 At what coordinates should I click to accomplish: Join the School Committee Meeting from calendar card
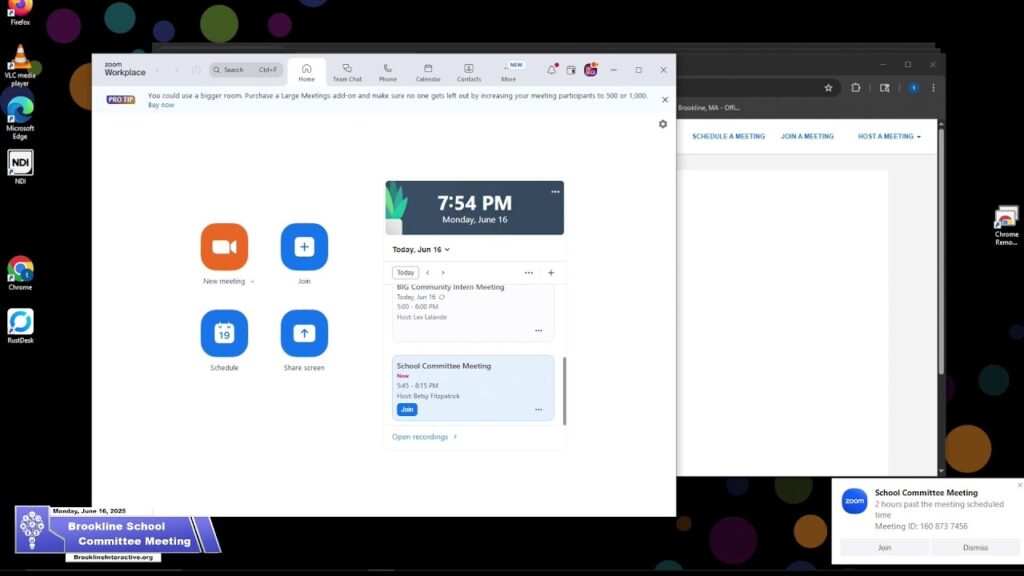coord(407,410)
